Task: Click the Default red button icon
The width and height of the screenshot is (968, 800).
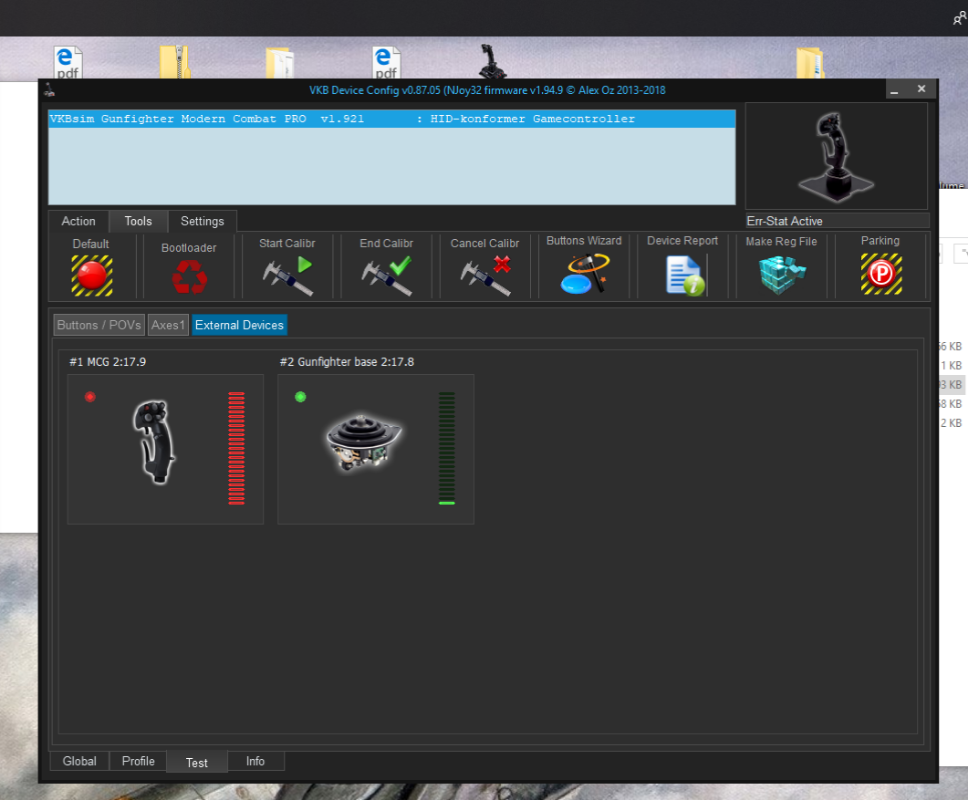Action: [91, 275]
